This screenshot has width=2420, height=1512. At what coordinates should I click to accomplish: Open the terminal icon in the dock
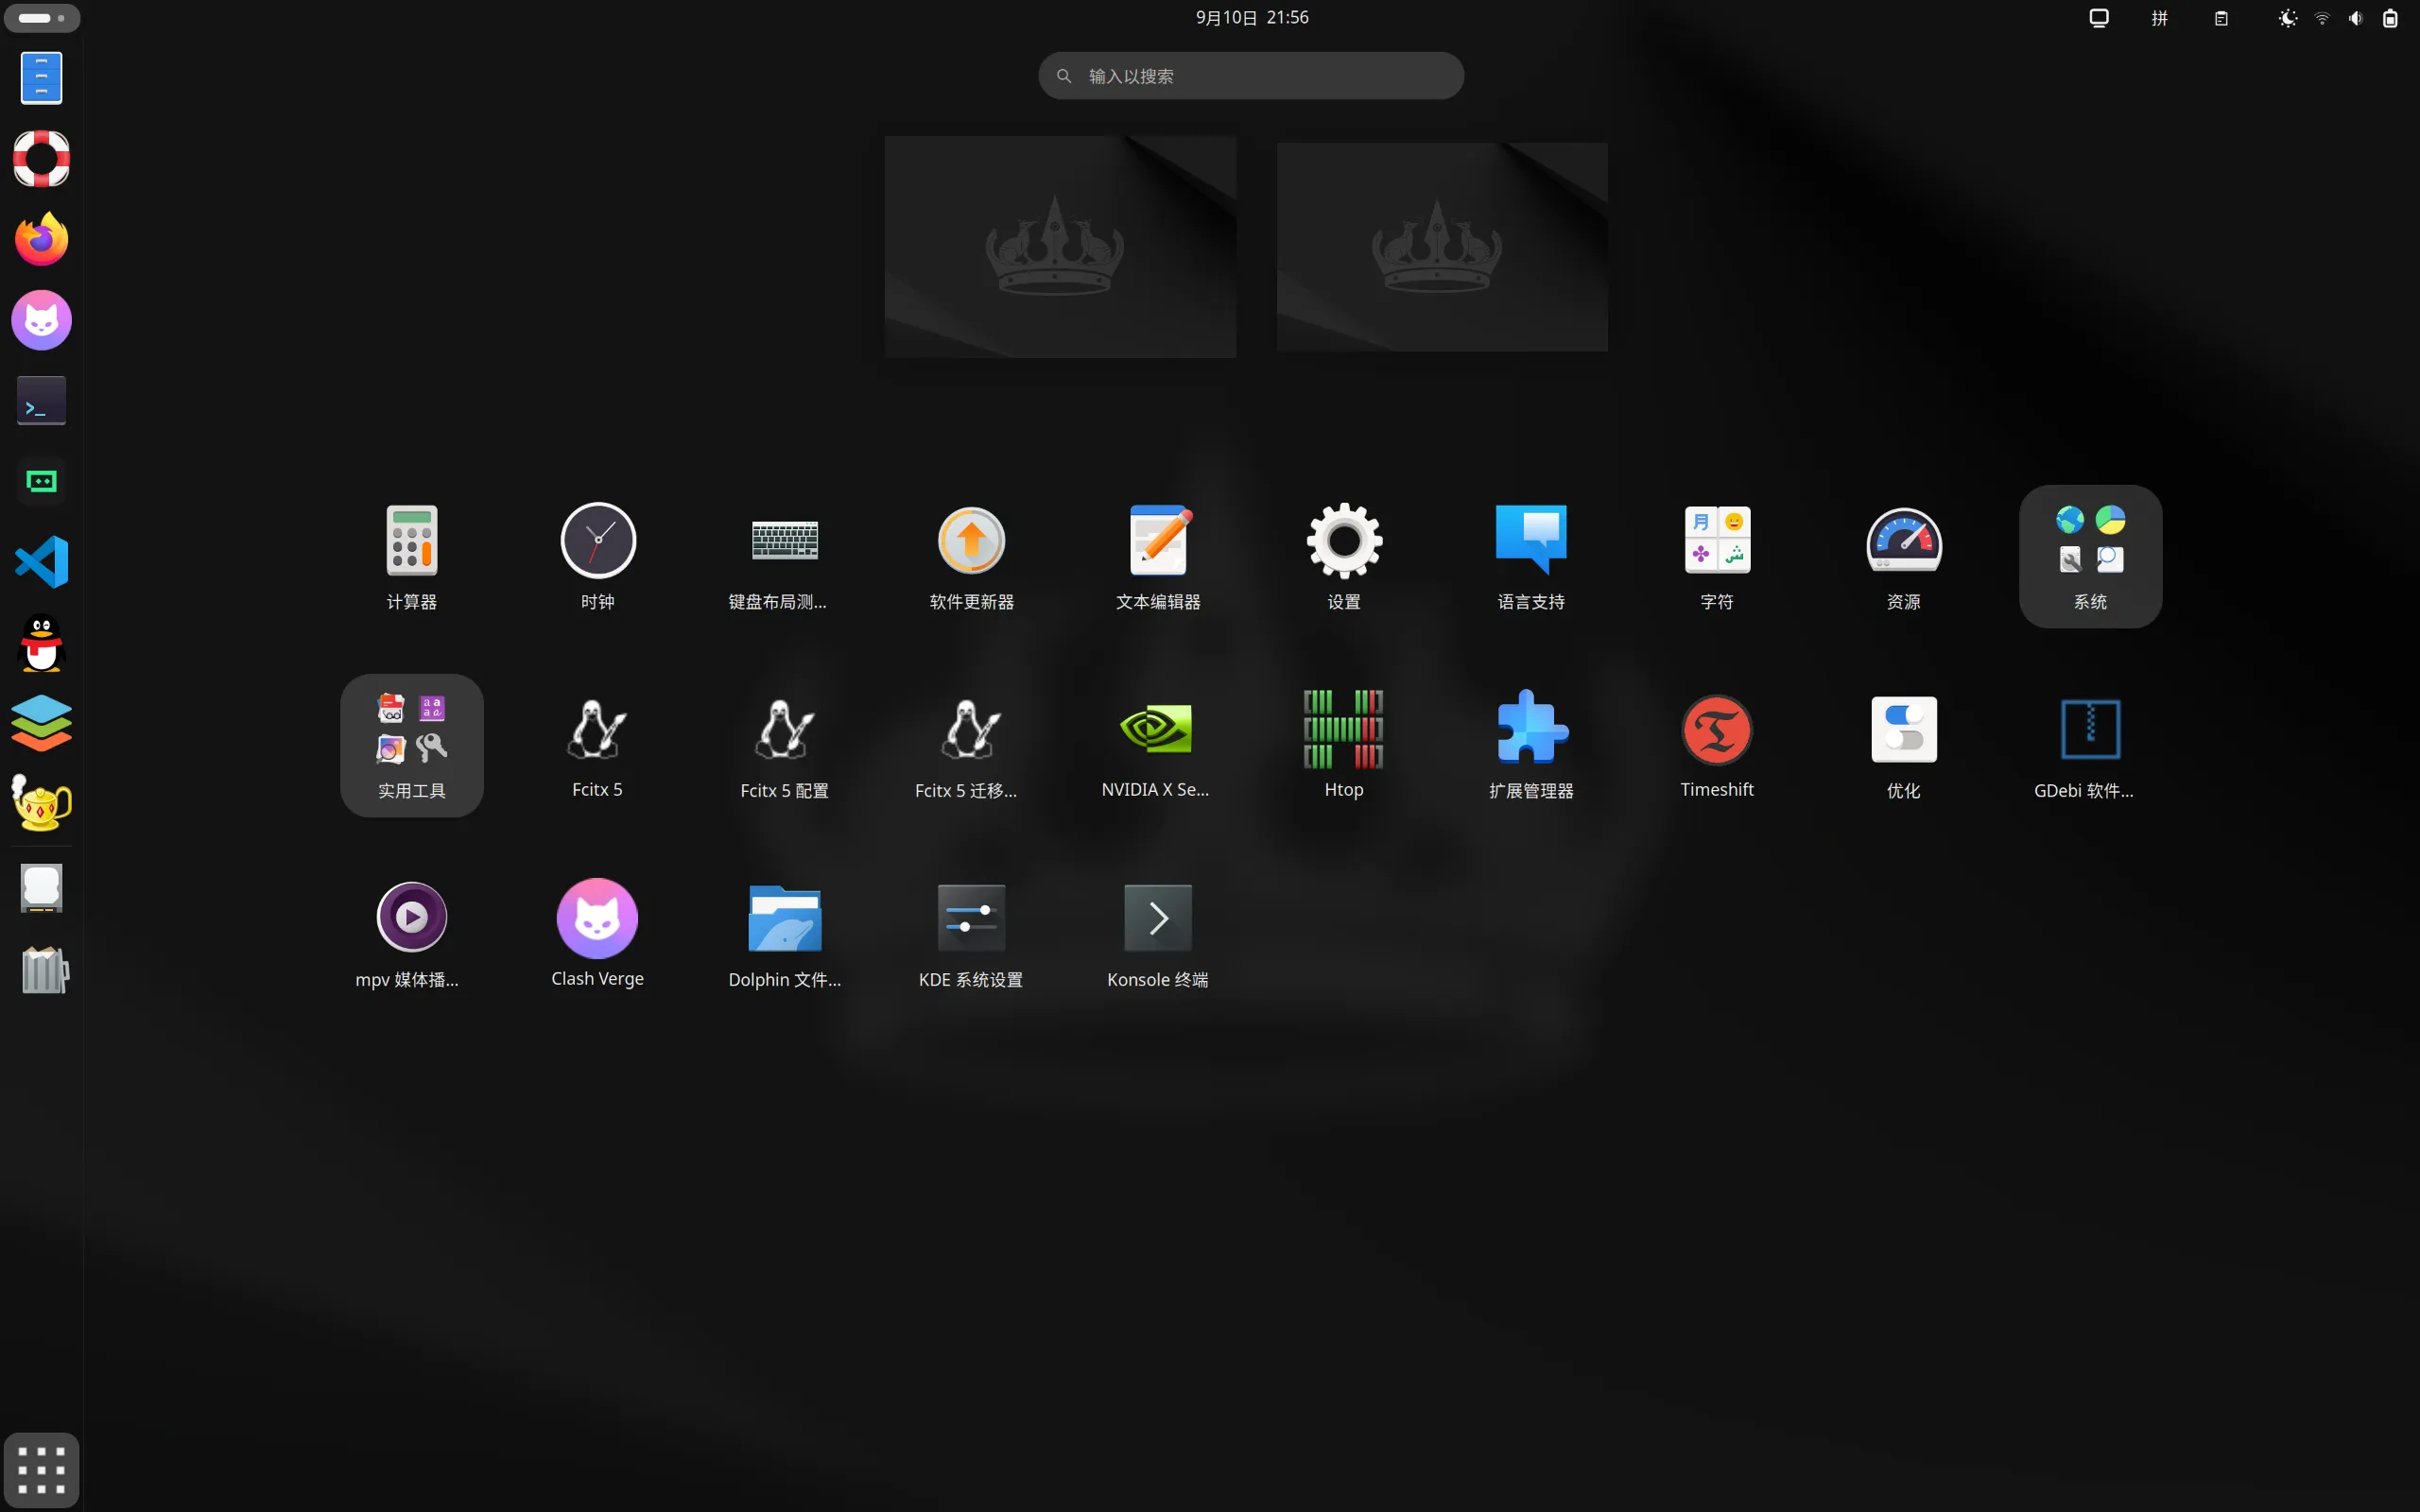click(x=41, y=400)
